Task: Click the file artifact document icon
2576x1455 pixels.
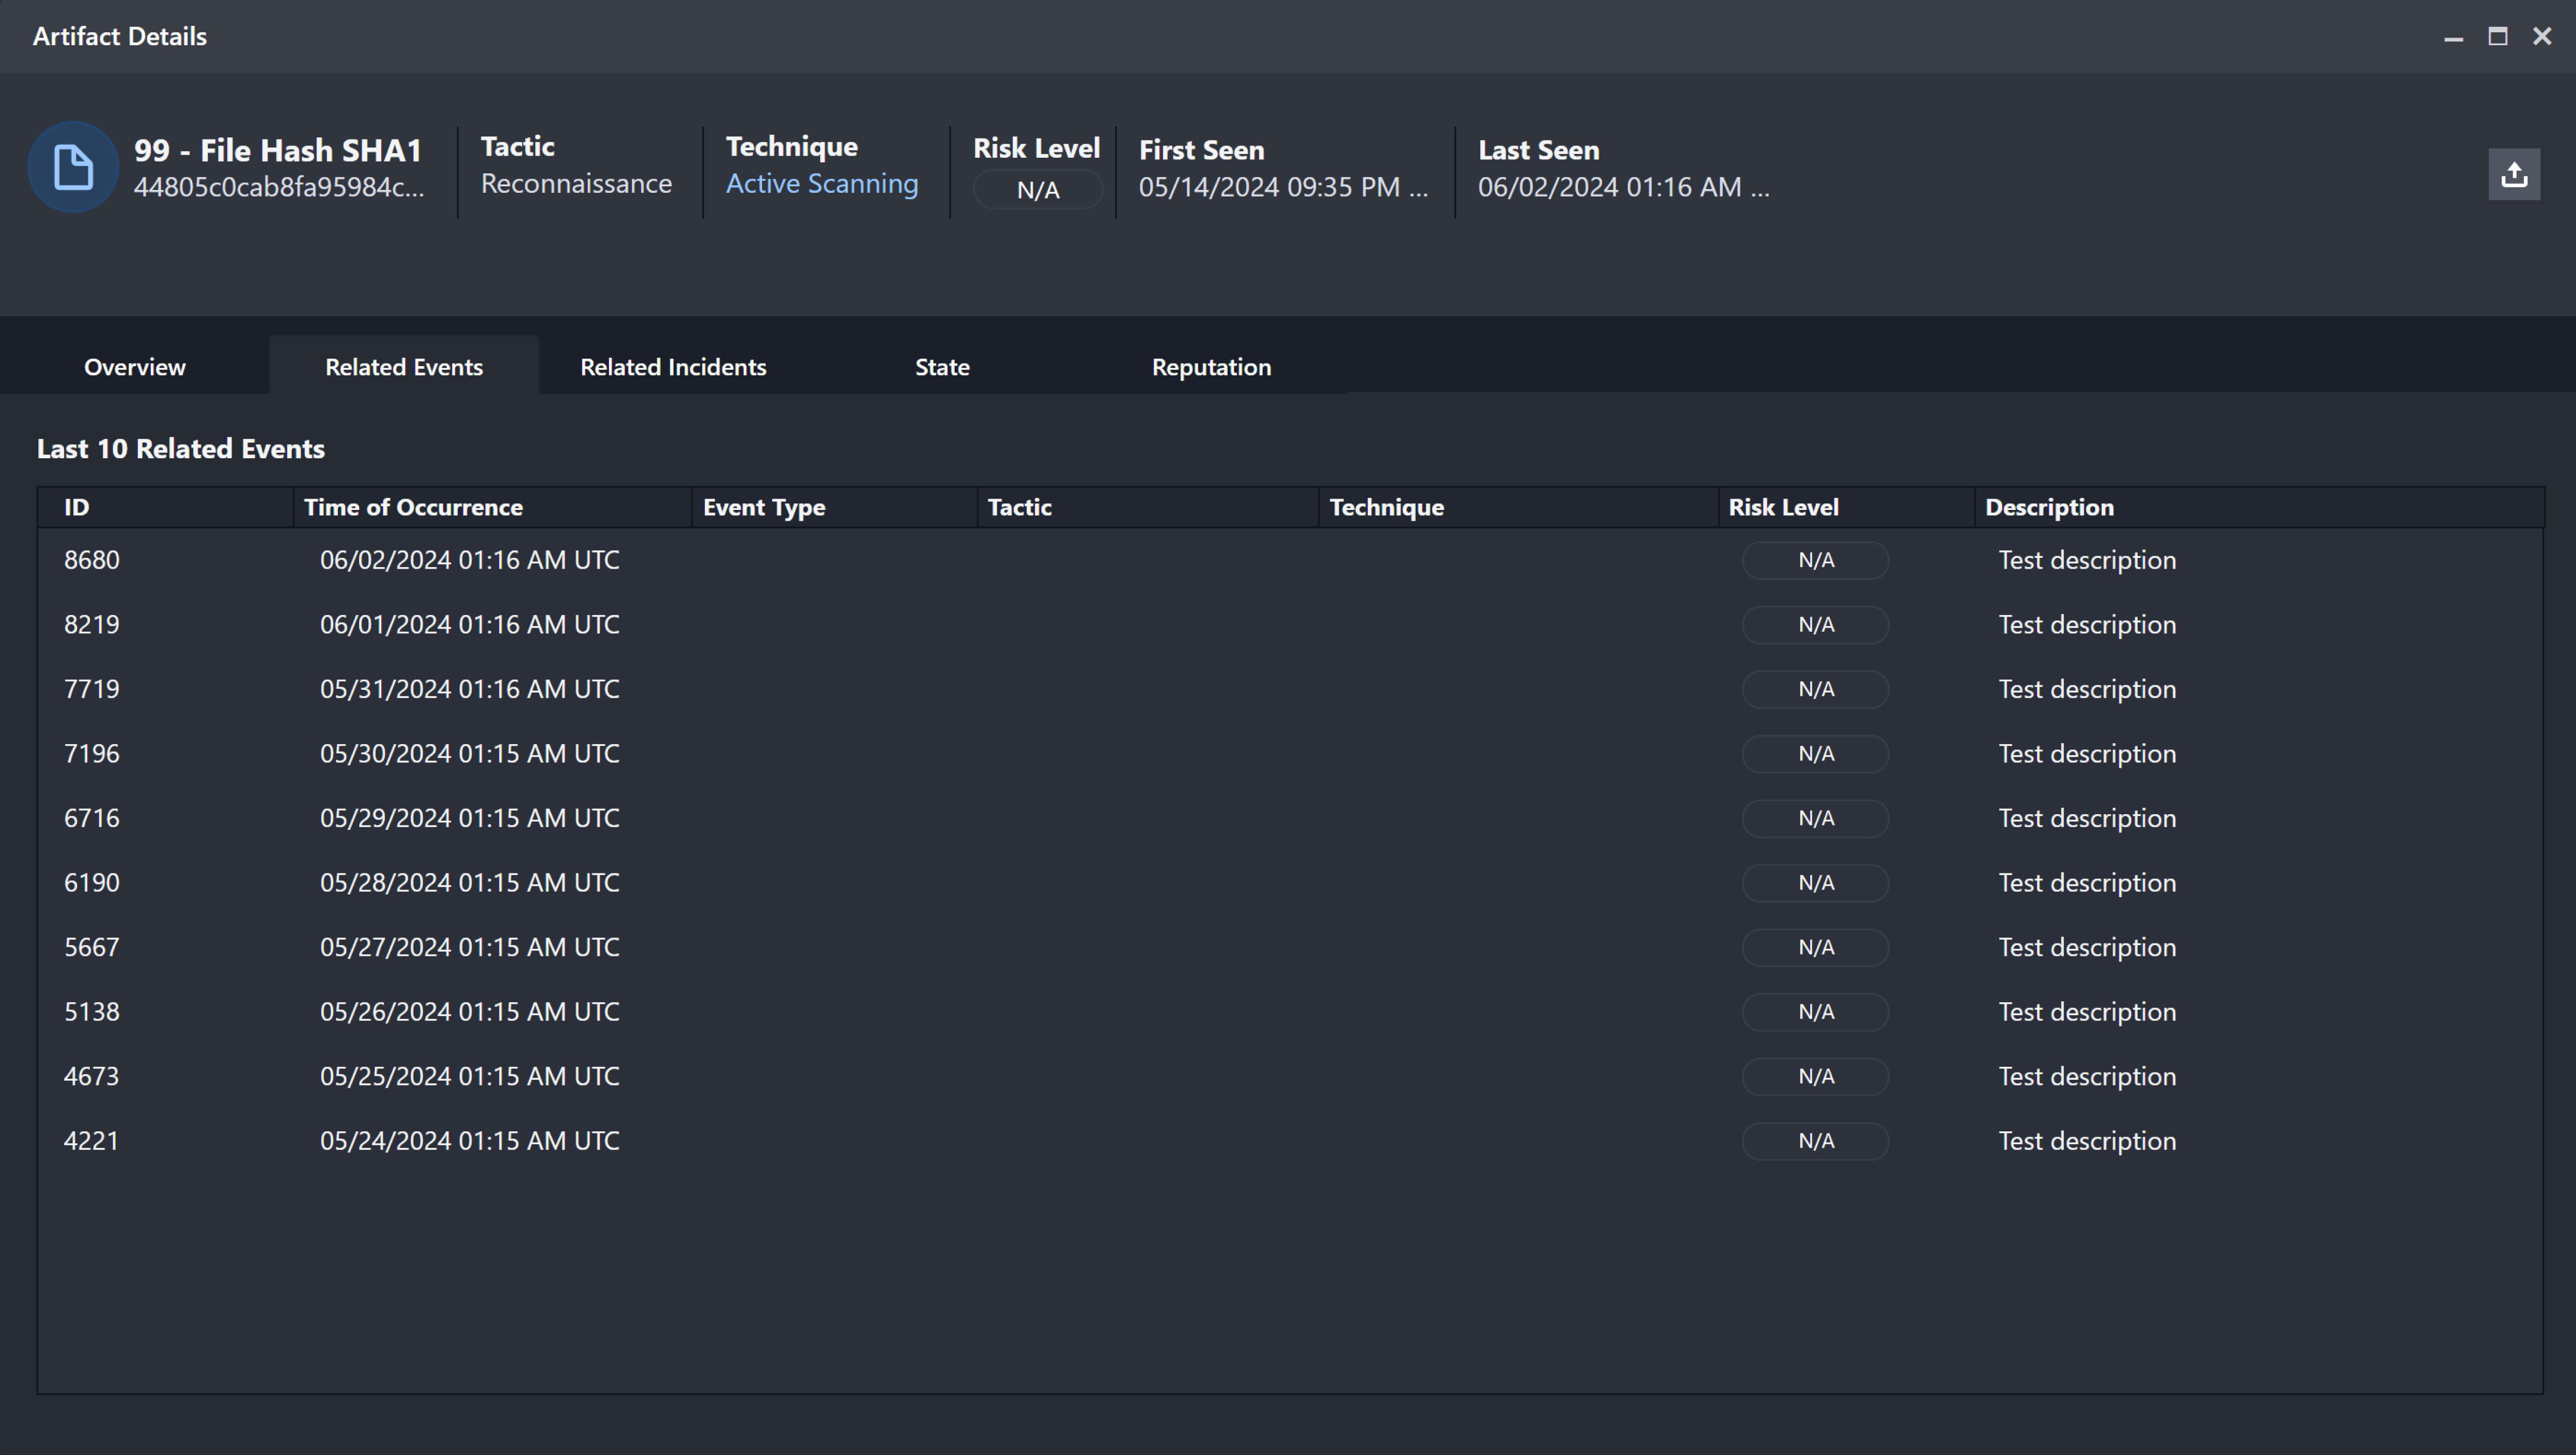Action: tap(73, 167)
